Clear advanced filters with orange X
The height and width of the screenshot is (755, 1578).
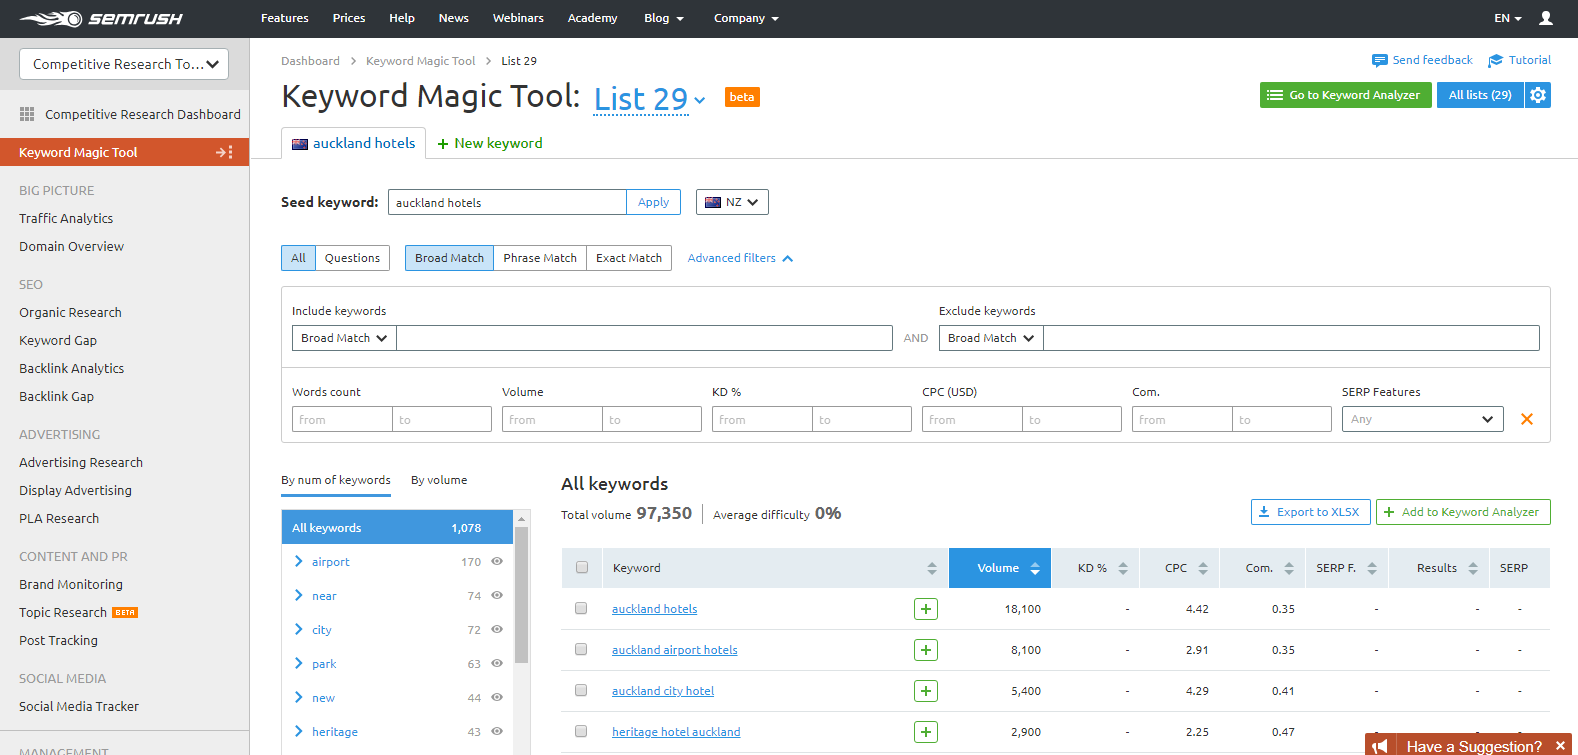point(1527,419)
